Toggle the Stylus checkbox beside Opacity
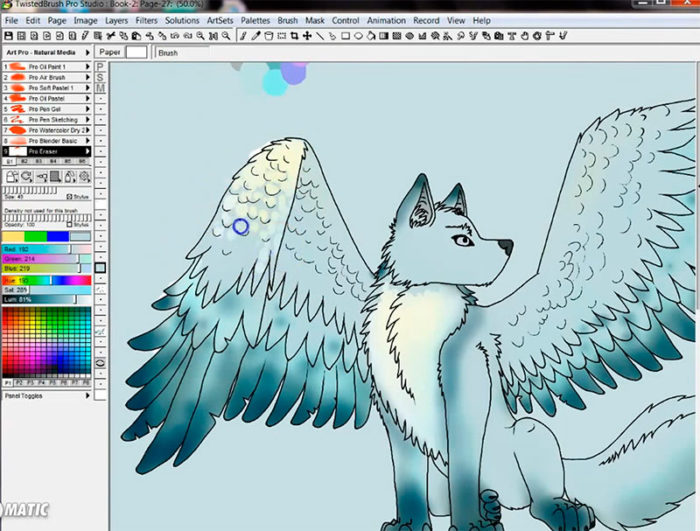This screenshot has width=700, height=531. pos(69,225)
